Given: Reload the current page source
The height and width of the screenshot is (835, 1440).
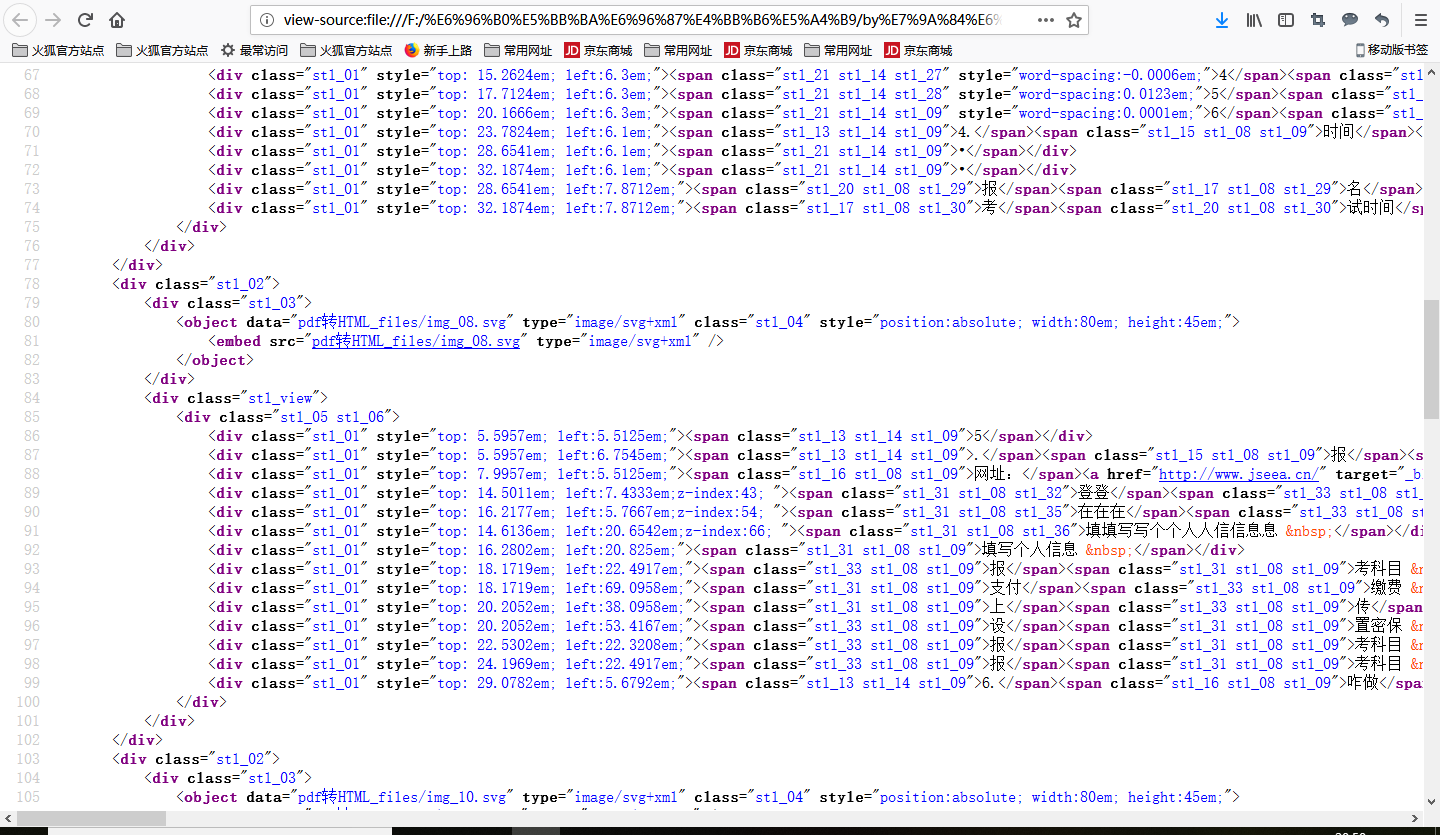Looking at the screenshot, I should 86,20.
